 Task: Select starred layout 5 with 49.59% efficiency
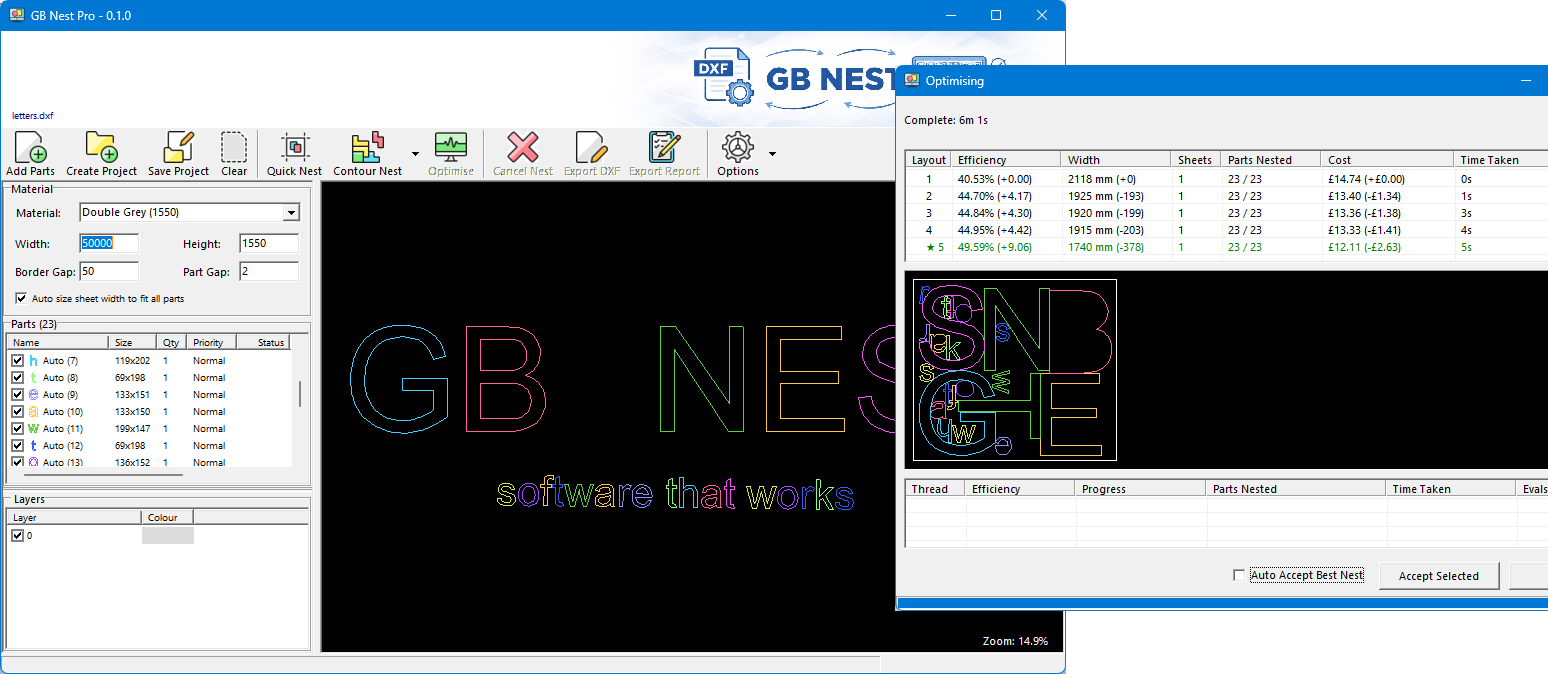[x=1227, y=247]
